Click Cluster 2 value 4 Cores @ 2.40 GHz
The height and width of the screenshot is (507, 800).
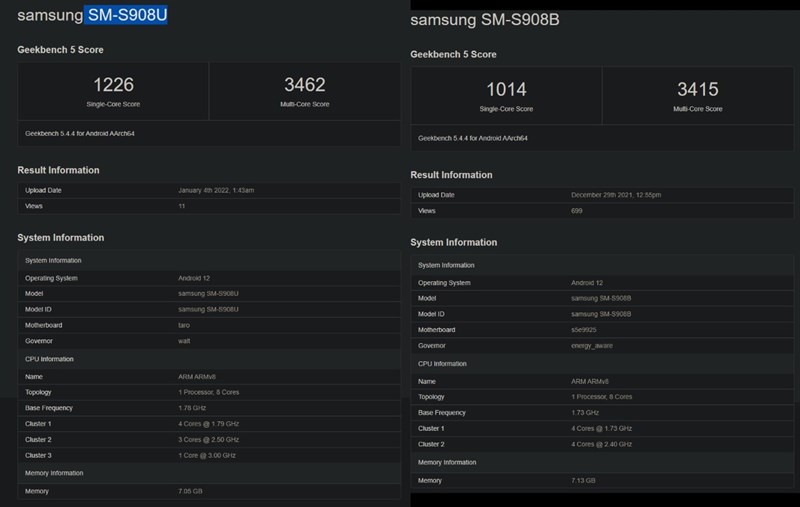click(601, 444)
